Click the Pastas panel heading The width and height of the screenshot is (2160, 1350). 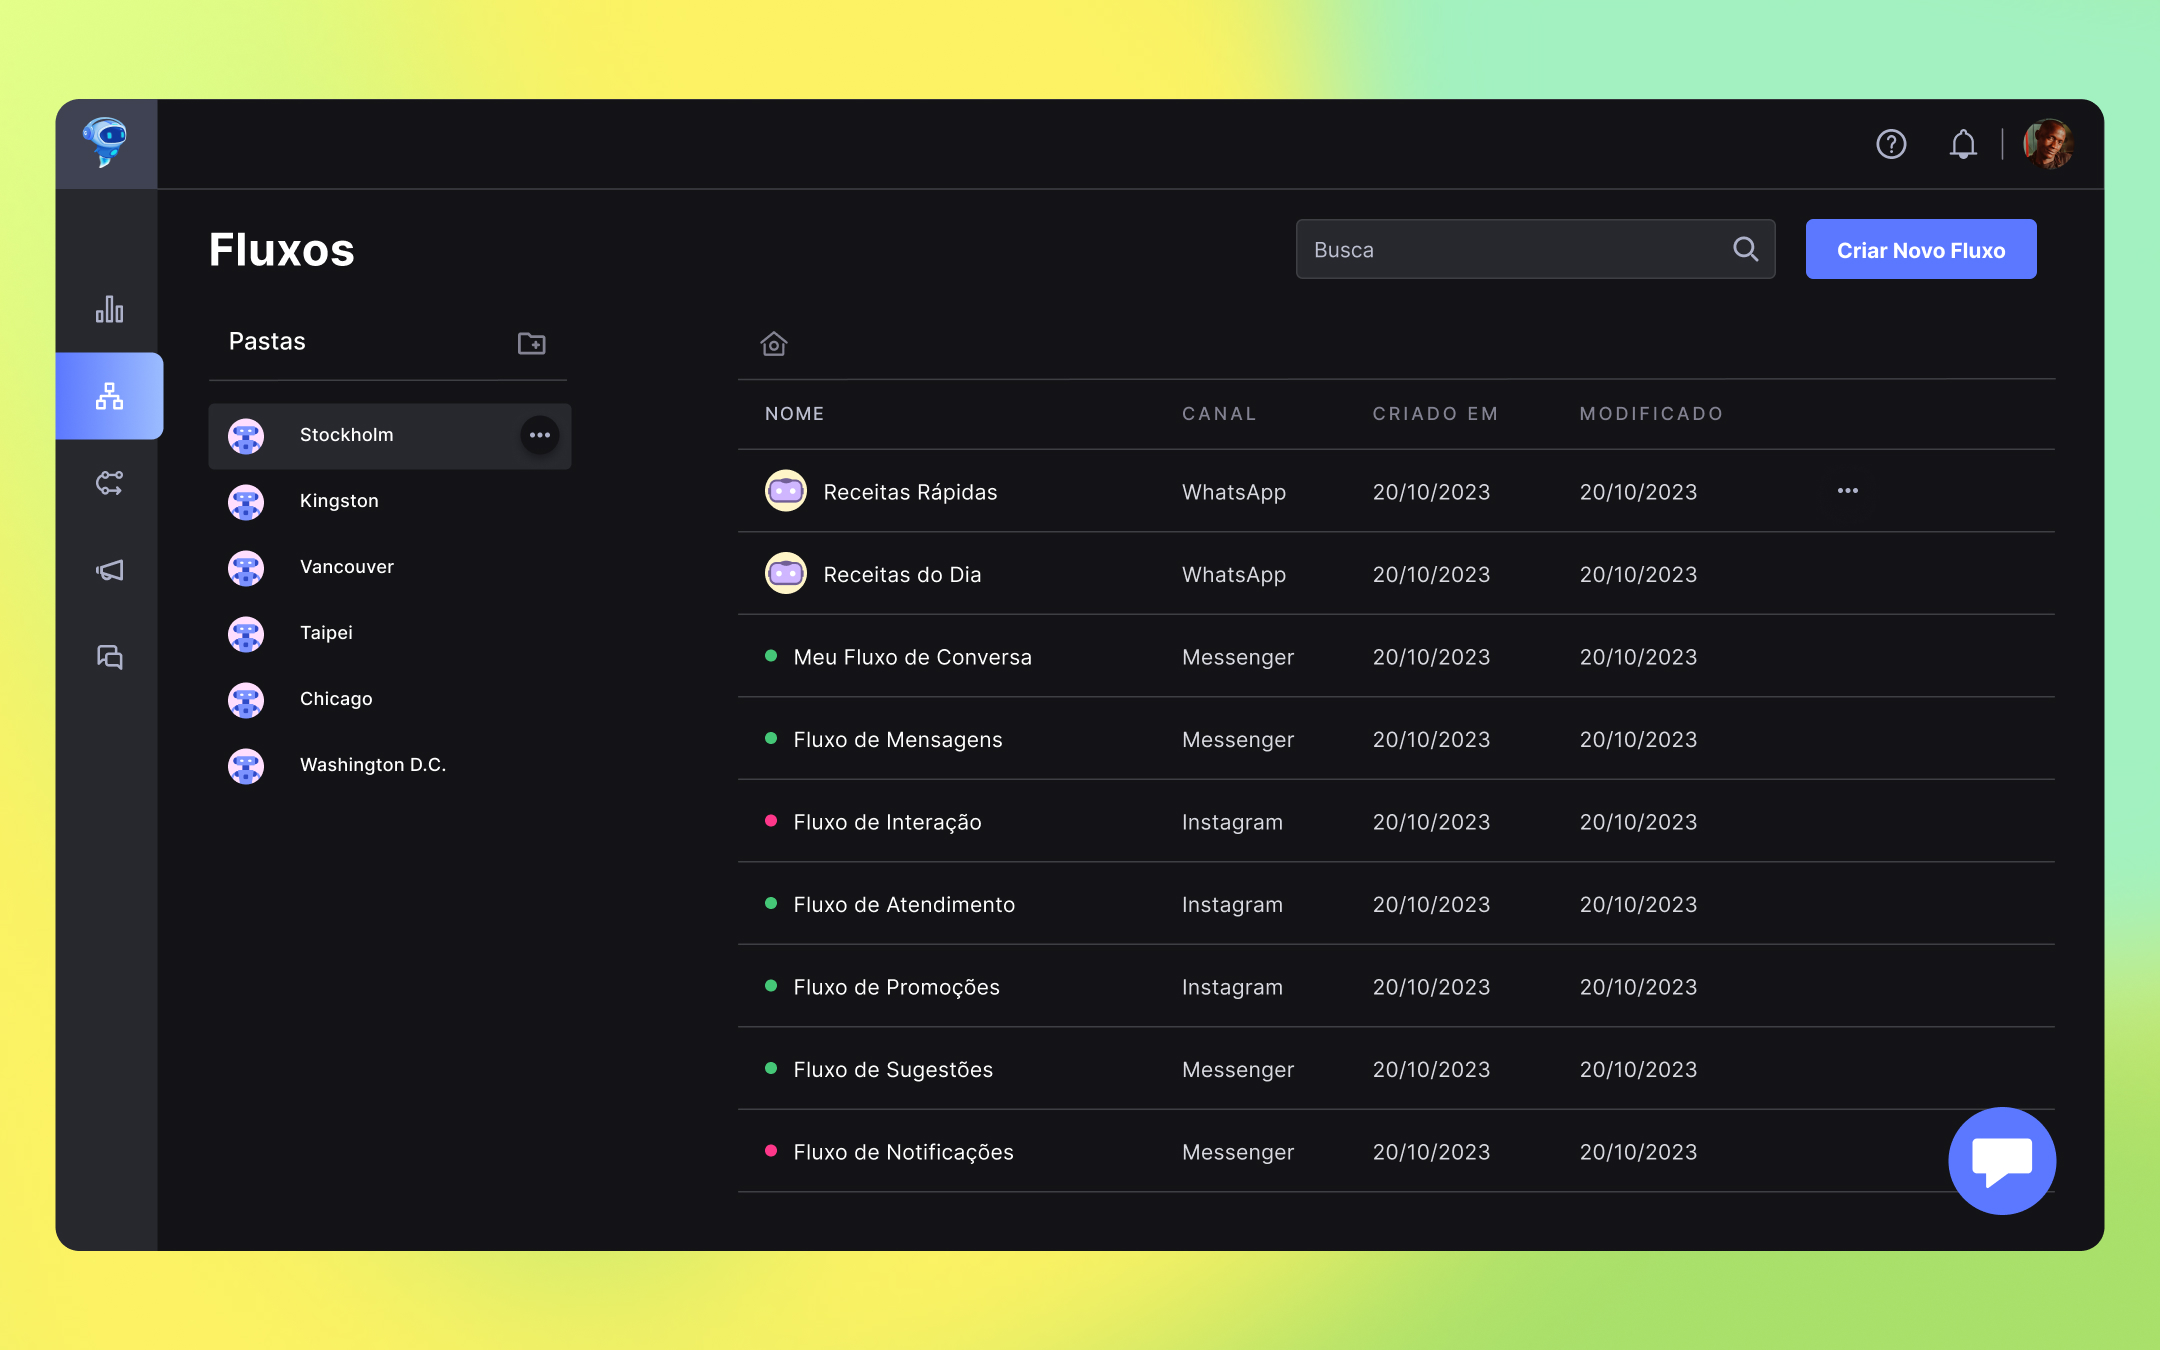point(267,342)
